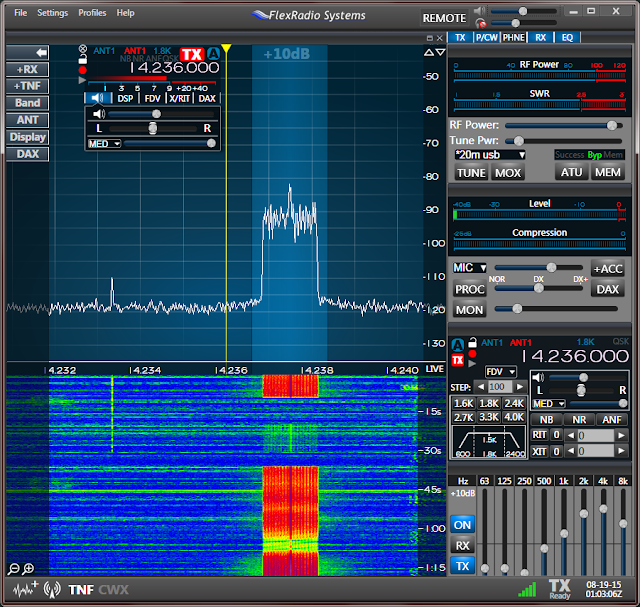The image size is (640, 607).
Task: Click the waveform plus icon in the status bar
Action: click(25, 589)
